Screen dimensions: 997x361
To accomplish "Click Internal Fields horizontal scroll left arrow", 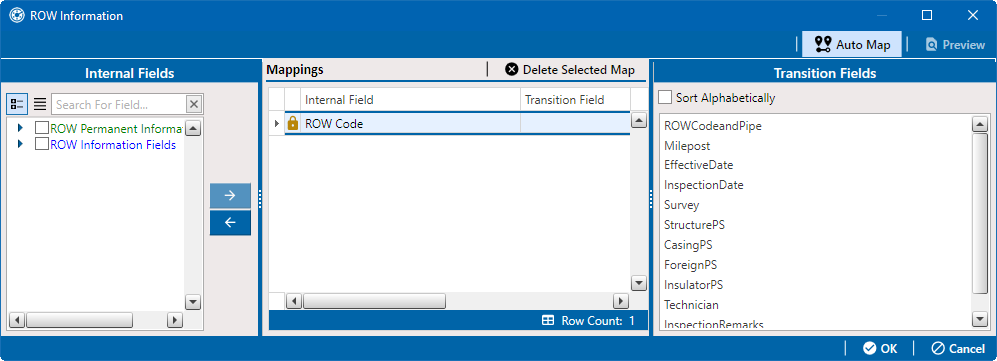I will coord(17,320).
